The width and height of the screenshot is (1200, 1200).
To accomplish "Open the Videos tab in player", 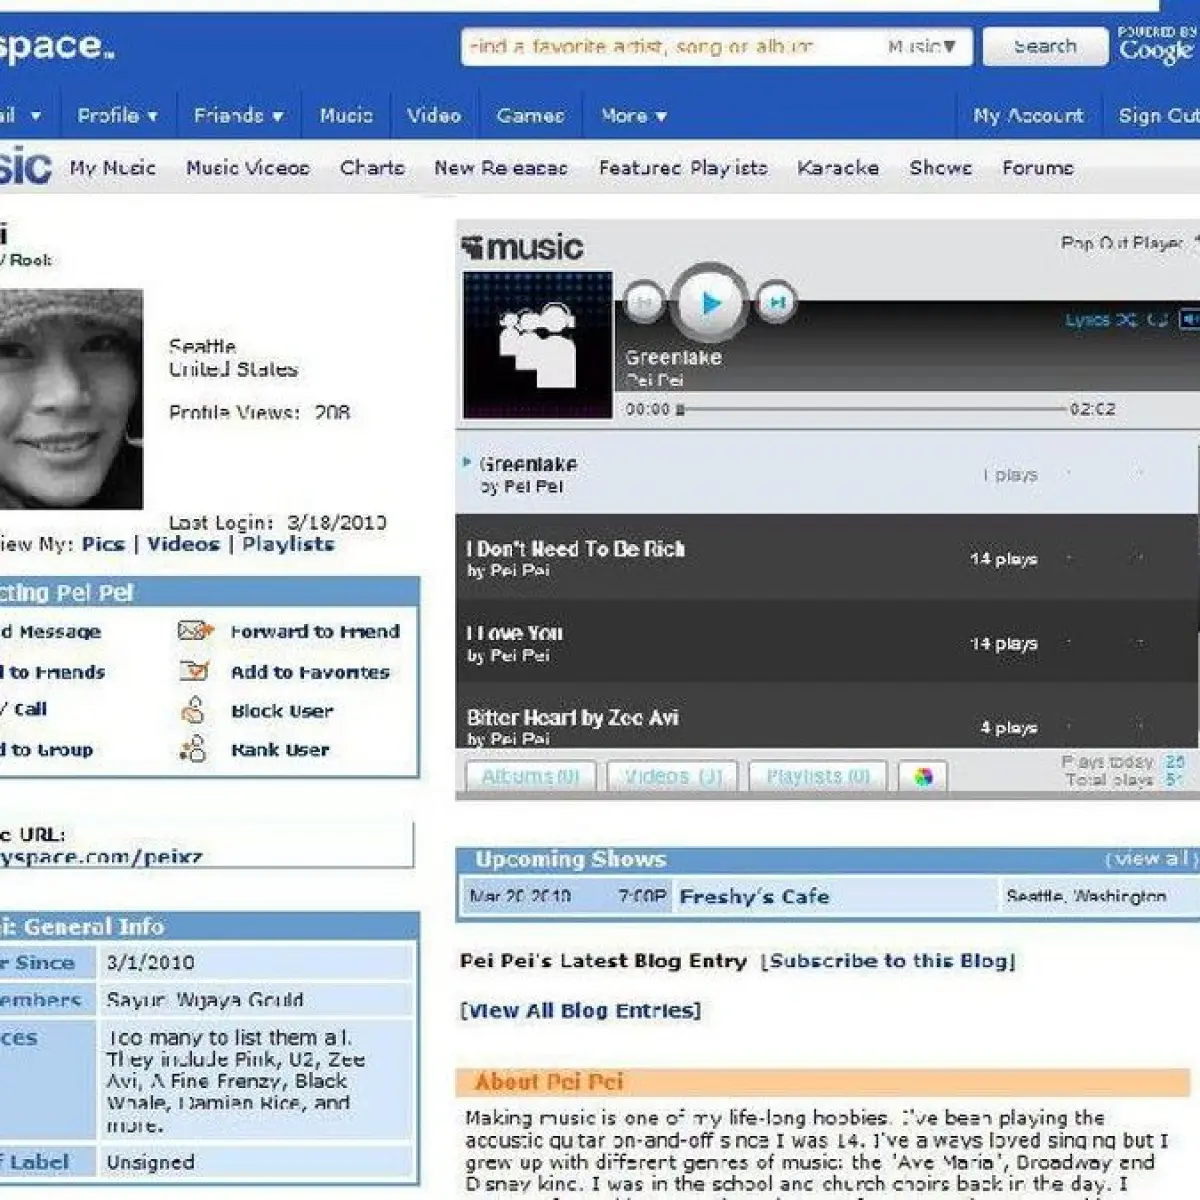I will pos(672,776).
